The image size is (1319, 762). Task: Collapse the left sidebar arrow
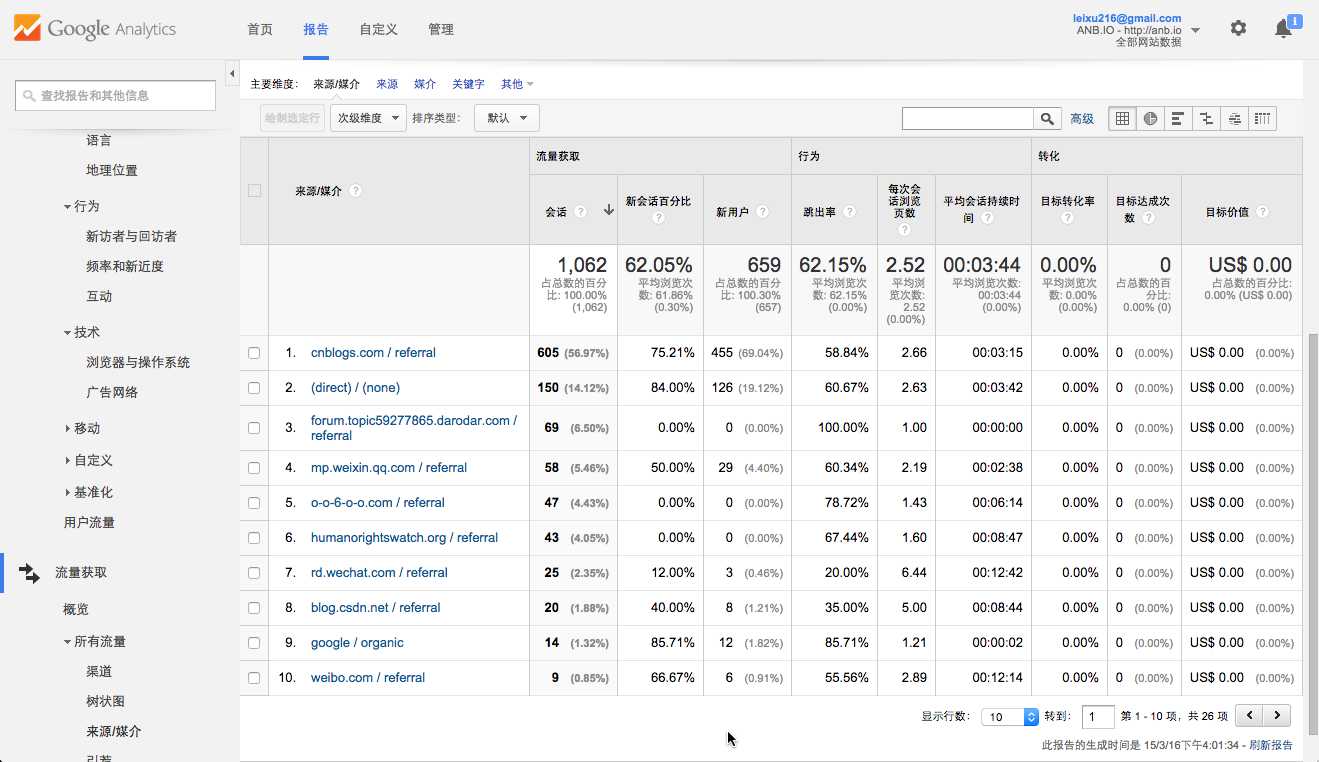pyautogui.click(x=232, y=73)
